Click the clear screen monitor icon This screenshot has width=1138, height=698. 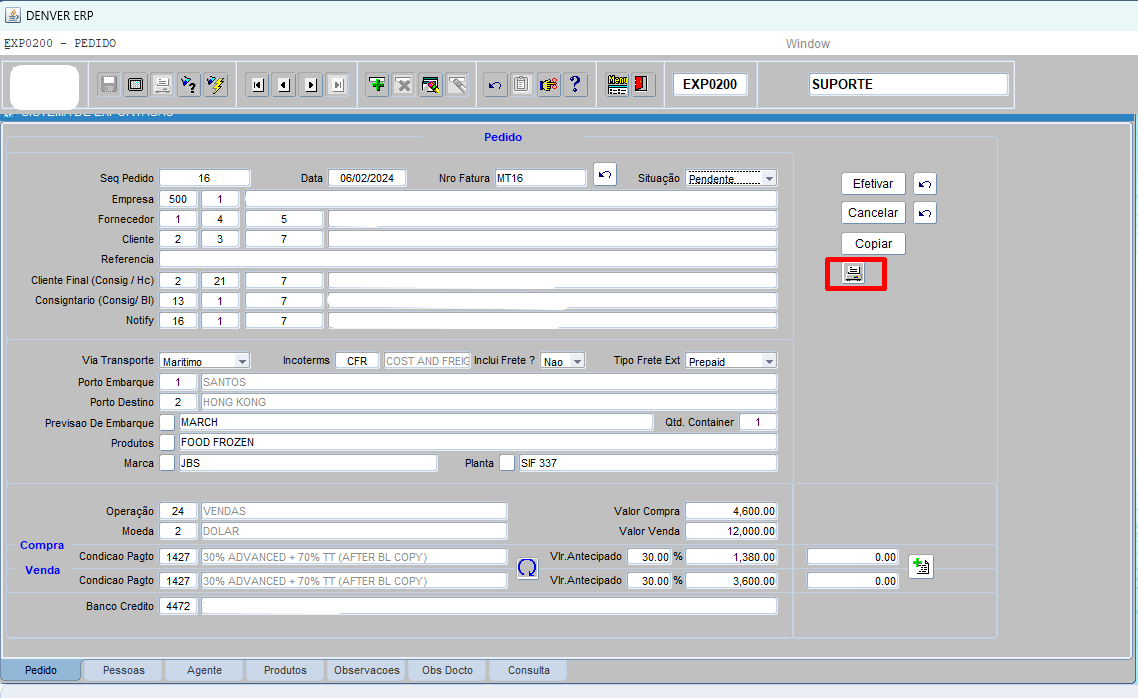click(x=136, y=85)
